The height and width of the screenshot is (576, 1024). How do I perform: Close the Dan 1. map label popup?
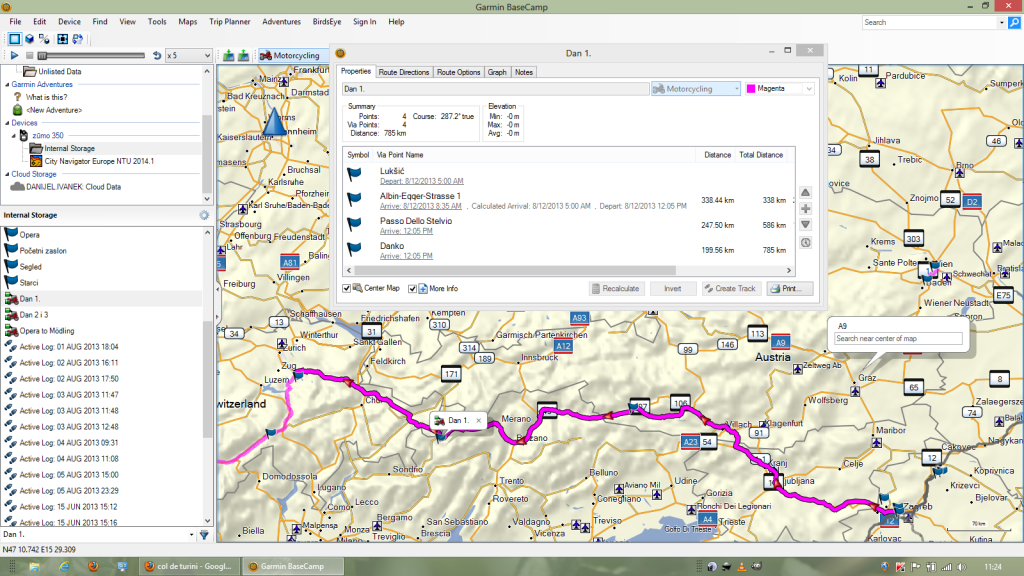point(479,421)
